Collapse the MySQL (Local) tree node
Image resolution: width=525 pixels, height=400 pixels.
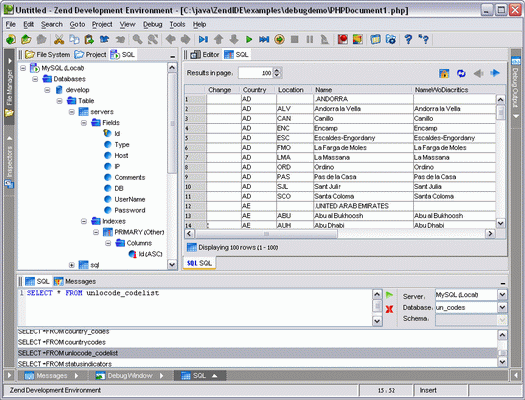23,68
